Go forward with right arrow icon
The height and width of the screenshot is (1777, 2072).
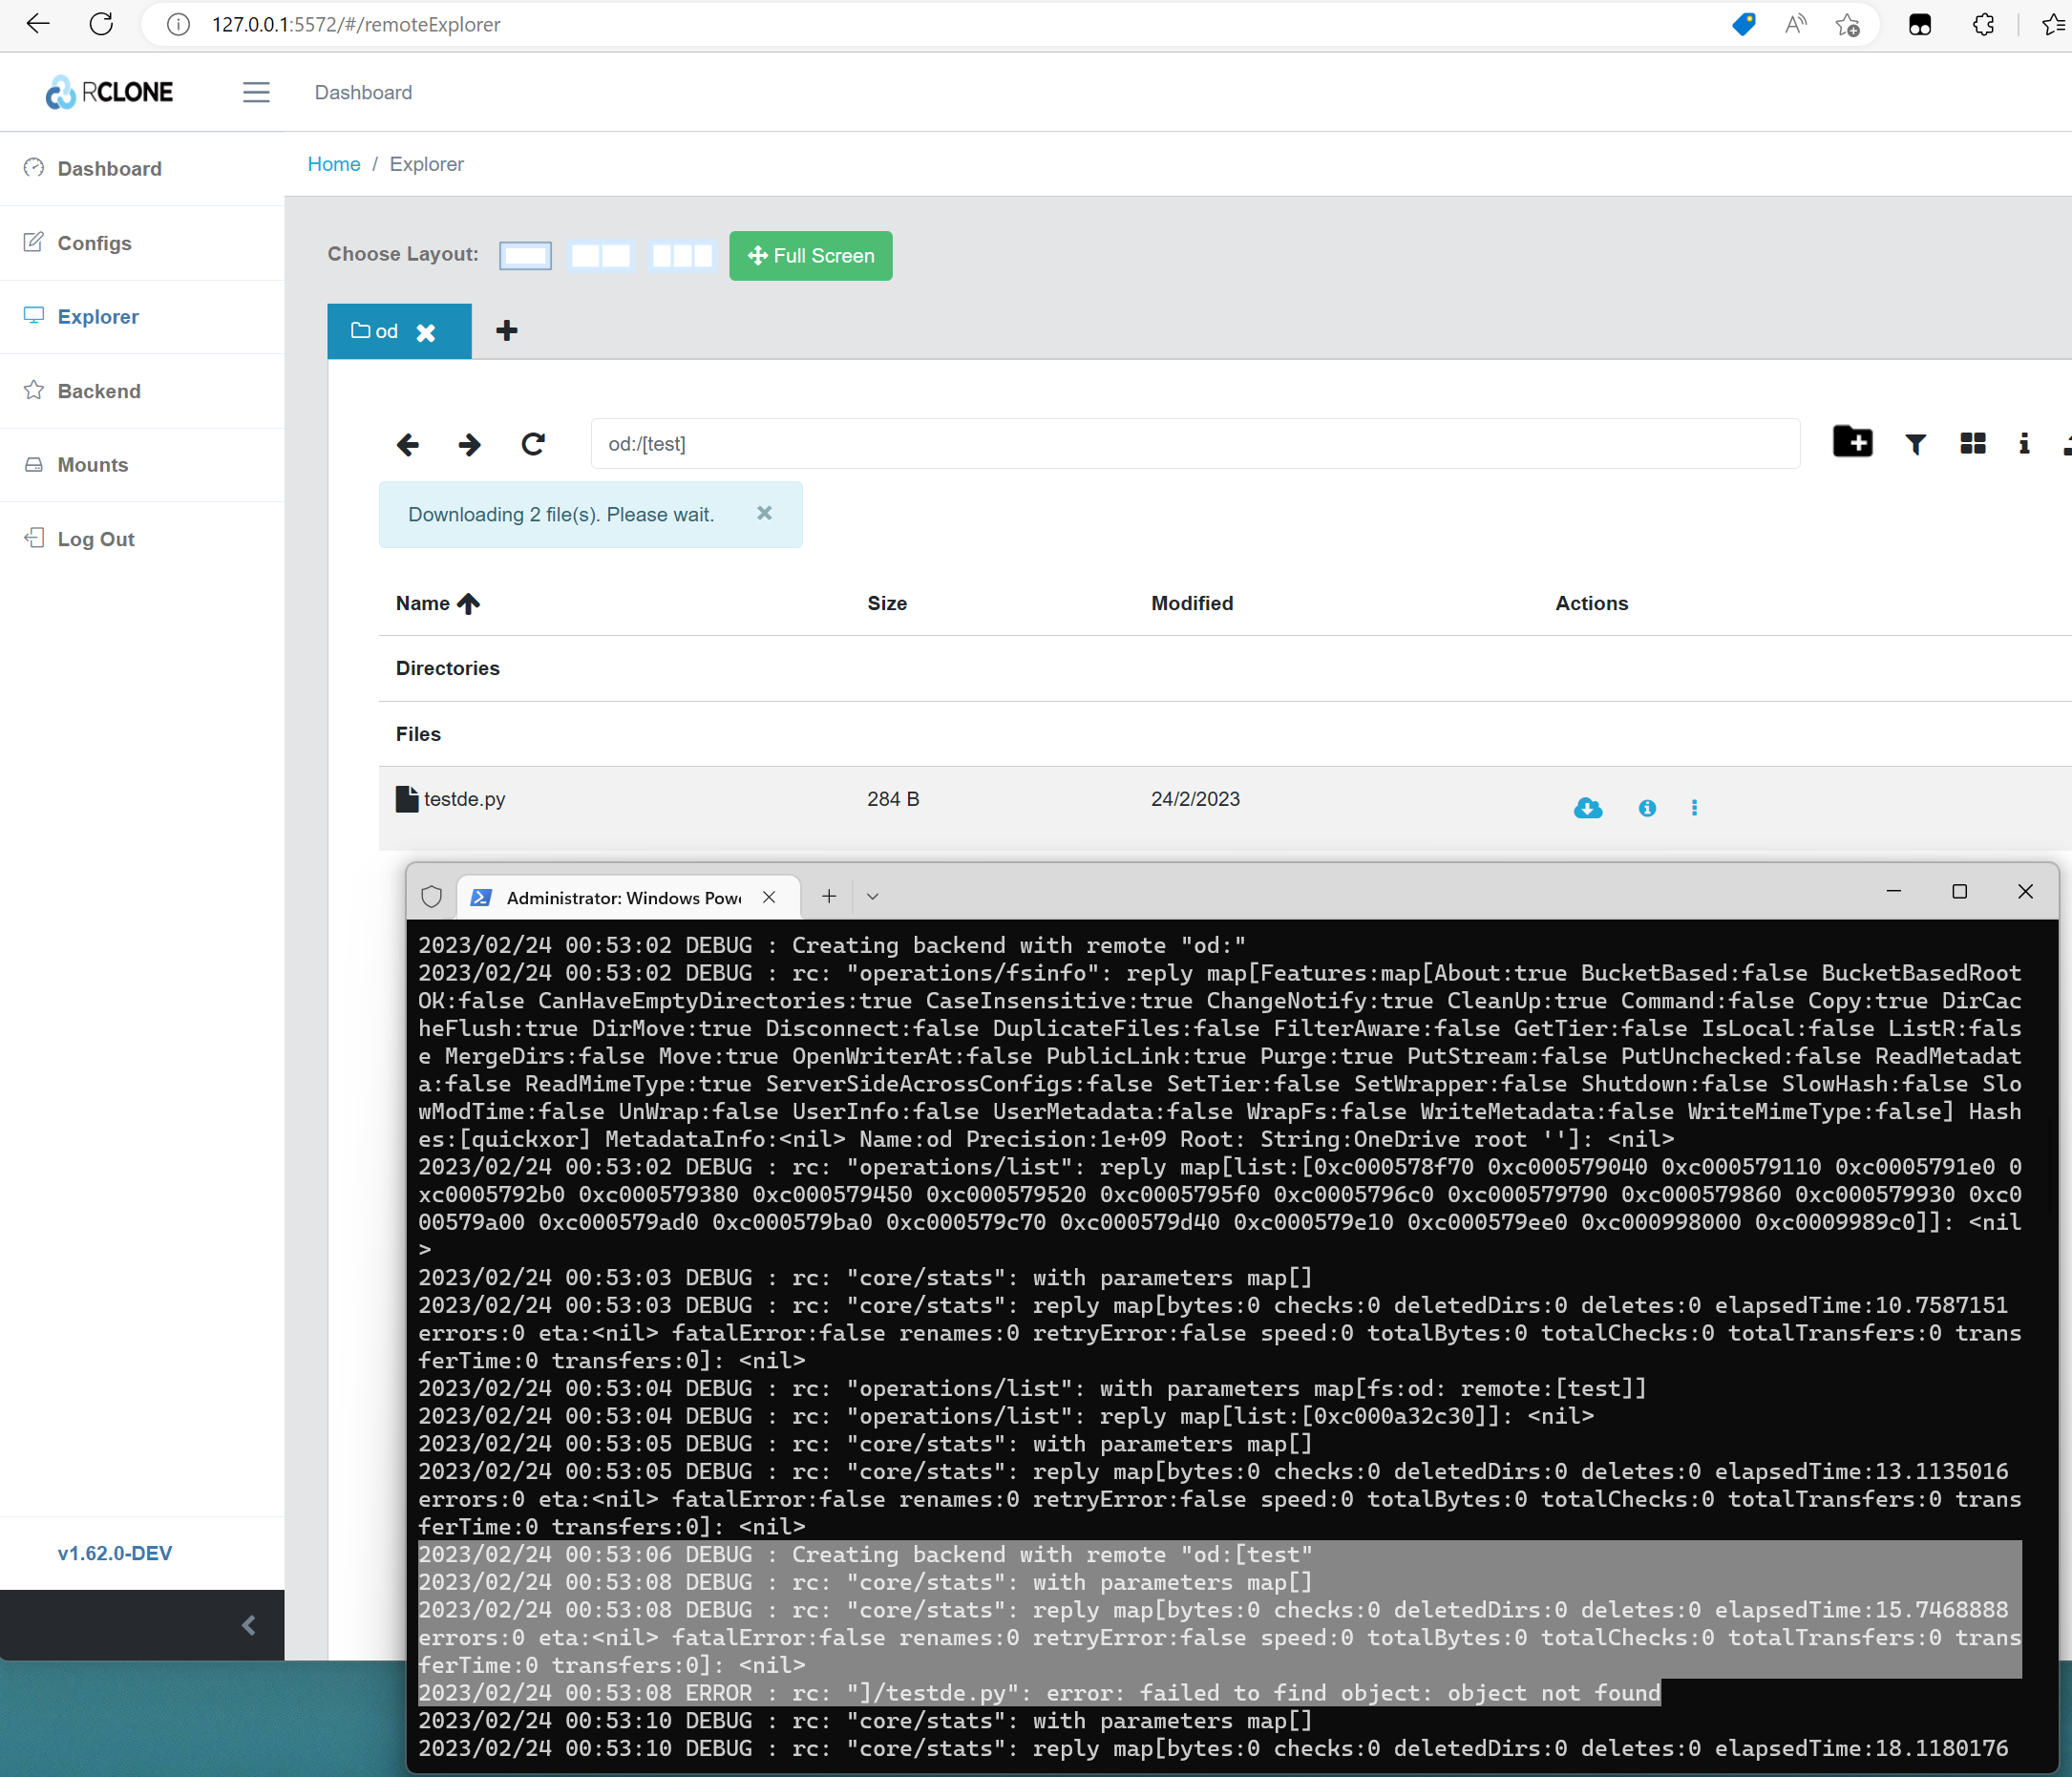click(x=469, y=444)
